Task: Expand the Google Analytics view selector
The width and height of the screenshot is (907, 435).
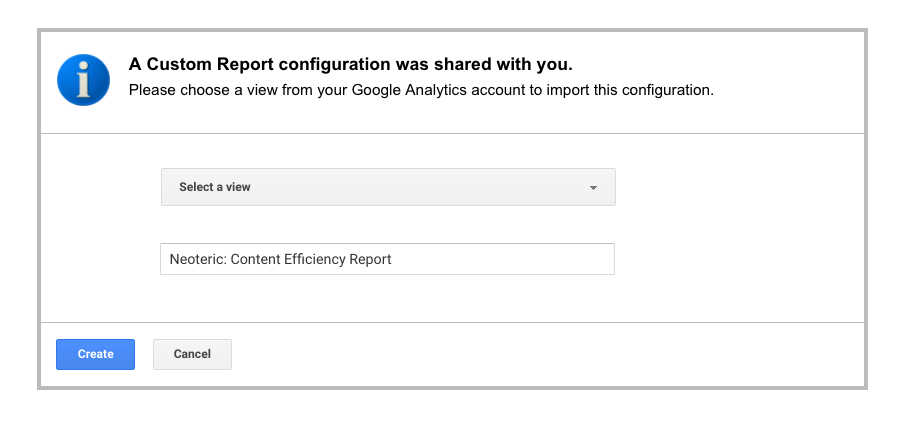Action: [x=388, y=187]
